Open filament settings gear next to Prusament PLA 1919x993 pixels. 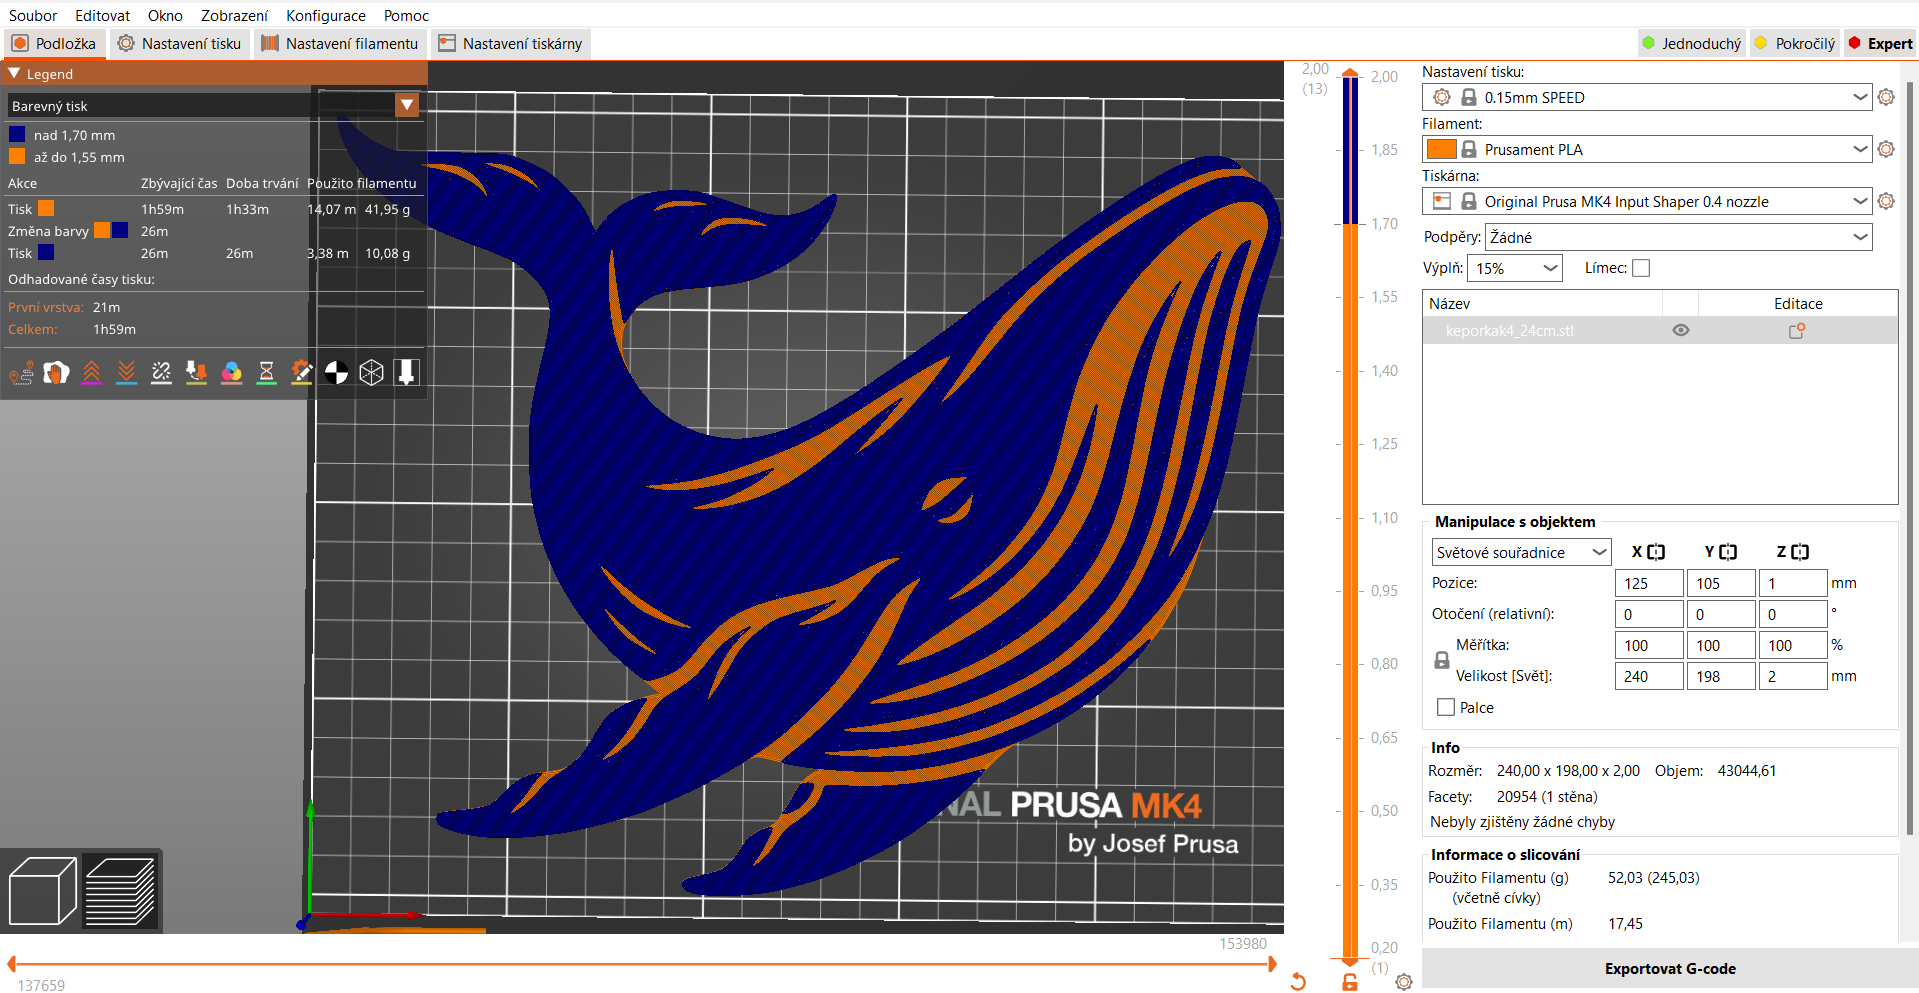coord(1886,149)
